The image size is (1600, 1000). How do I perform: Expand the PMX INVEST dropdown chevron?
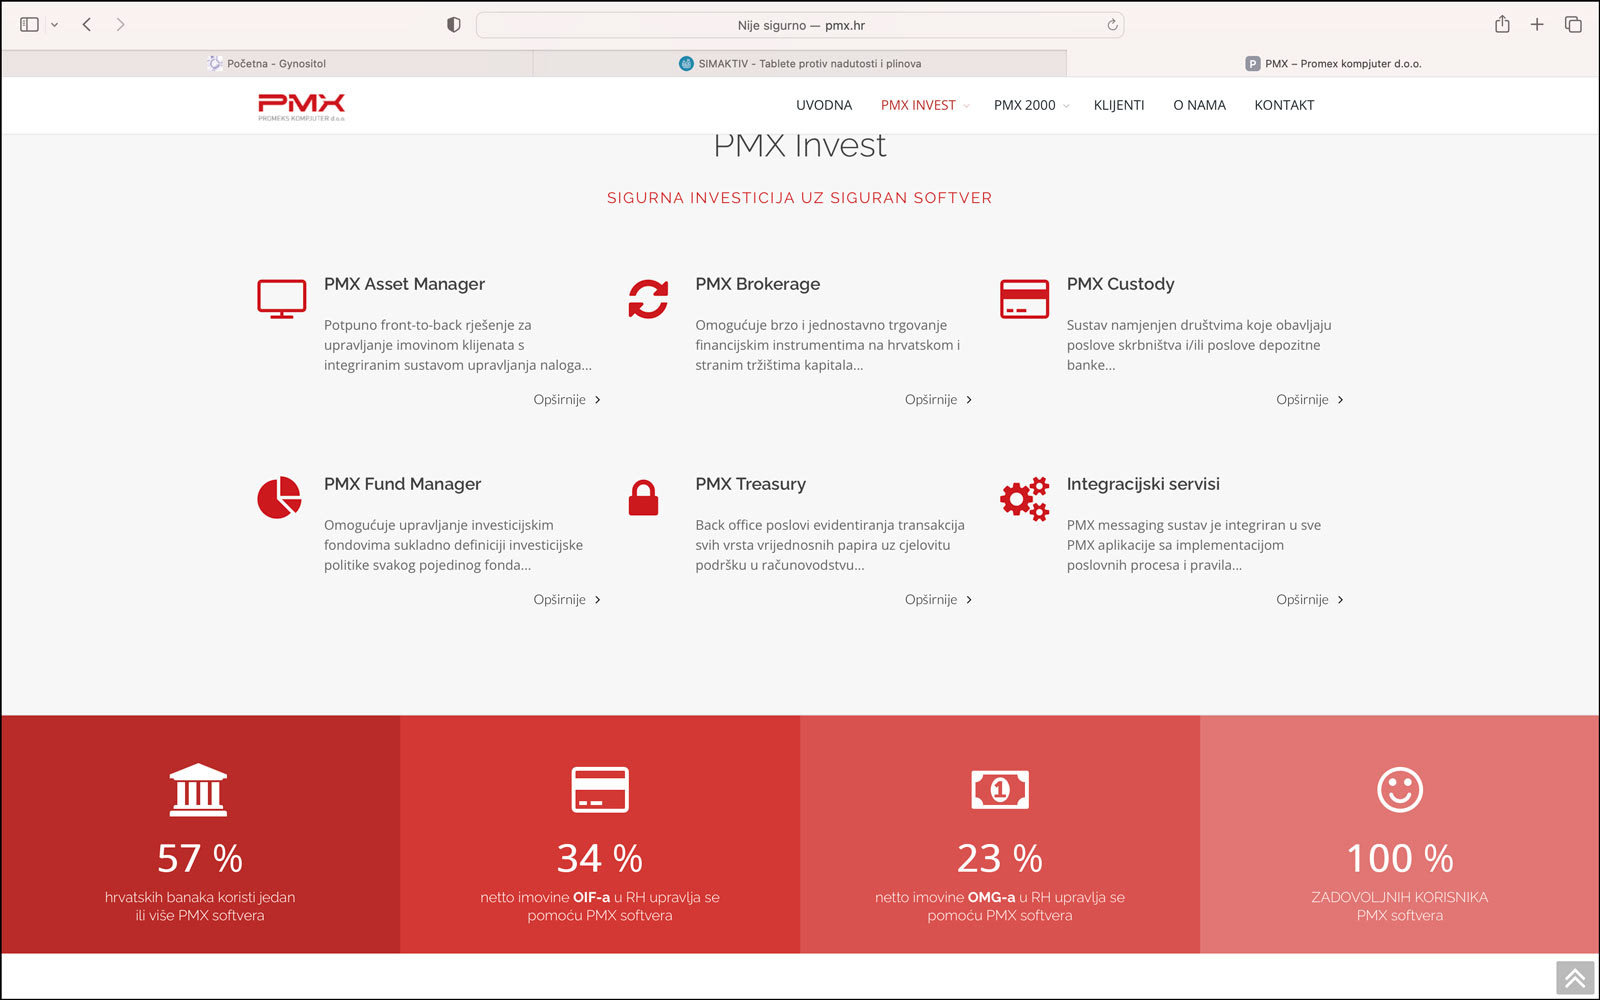pos(967,106)
